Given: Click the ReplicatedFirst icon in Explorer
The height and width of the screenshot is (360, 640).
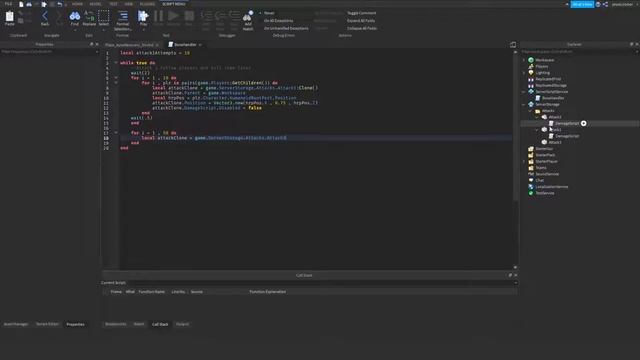Looking at the screenshot, I should 531,79.
